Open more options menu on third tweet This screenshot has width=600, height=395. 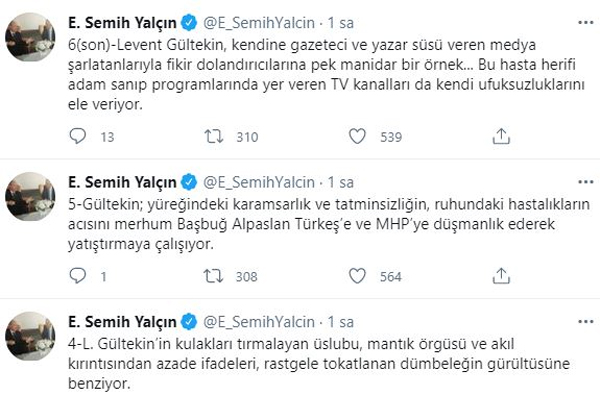point(585,322)
